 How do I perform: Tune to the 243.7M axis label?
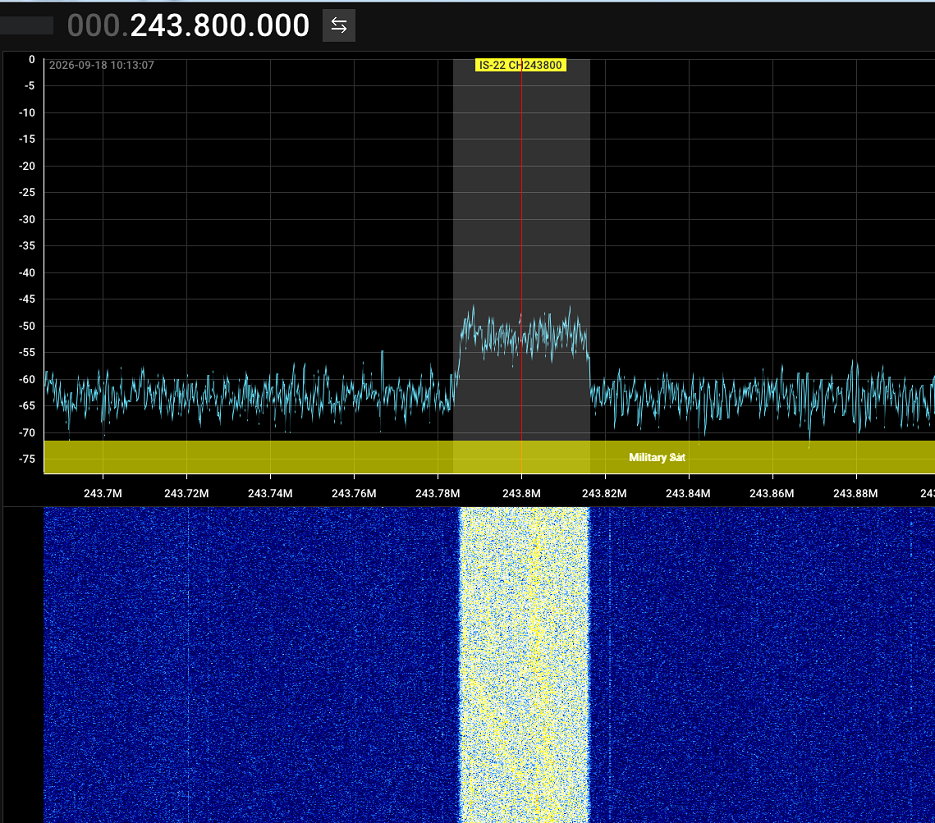[x=103, y=493]
